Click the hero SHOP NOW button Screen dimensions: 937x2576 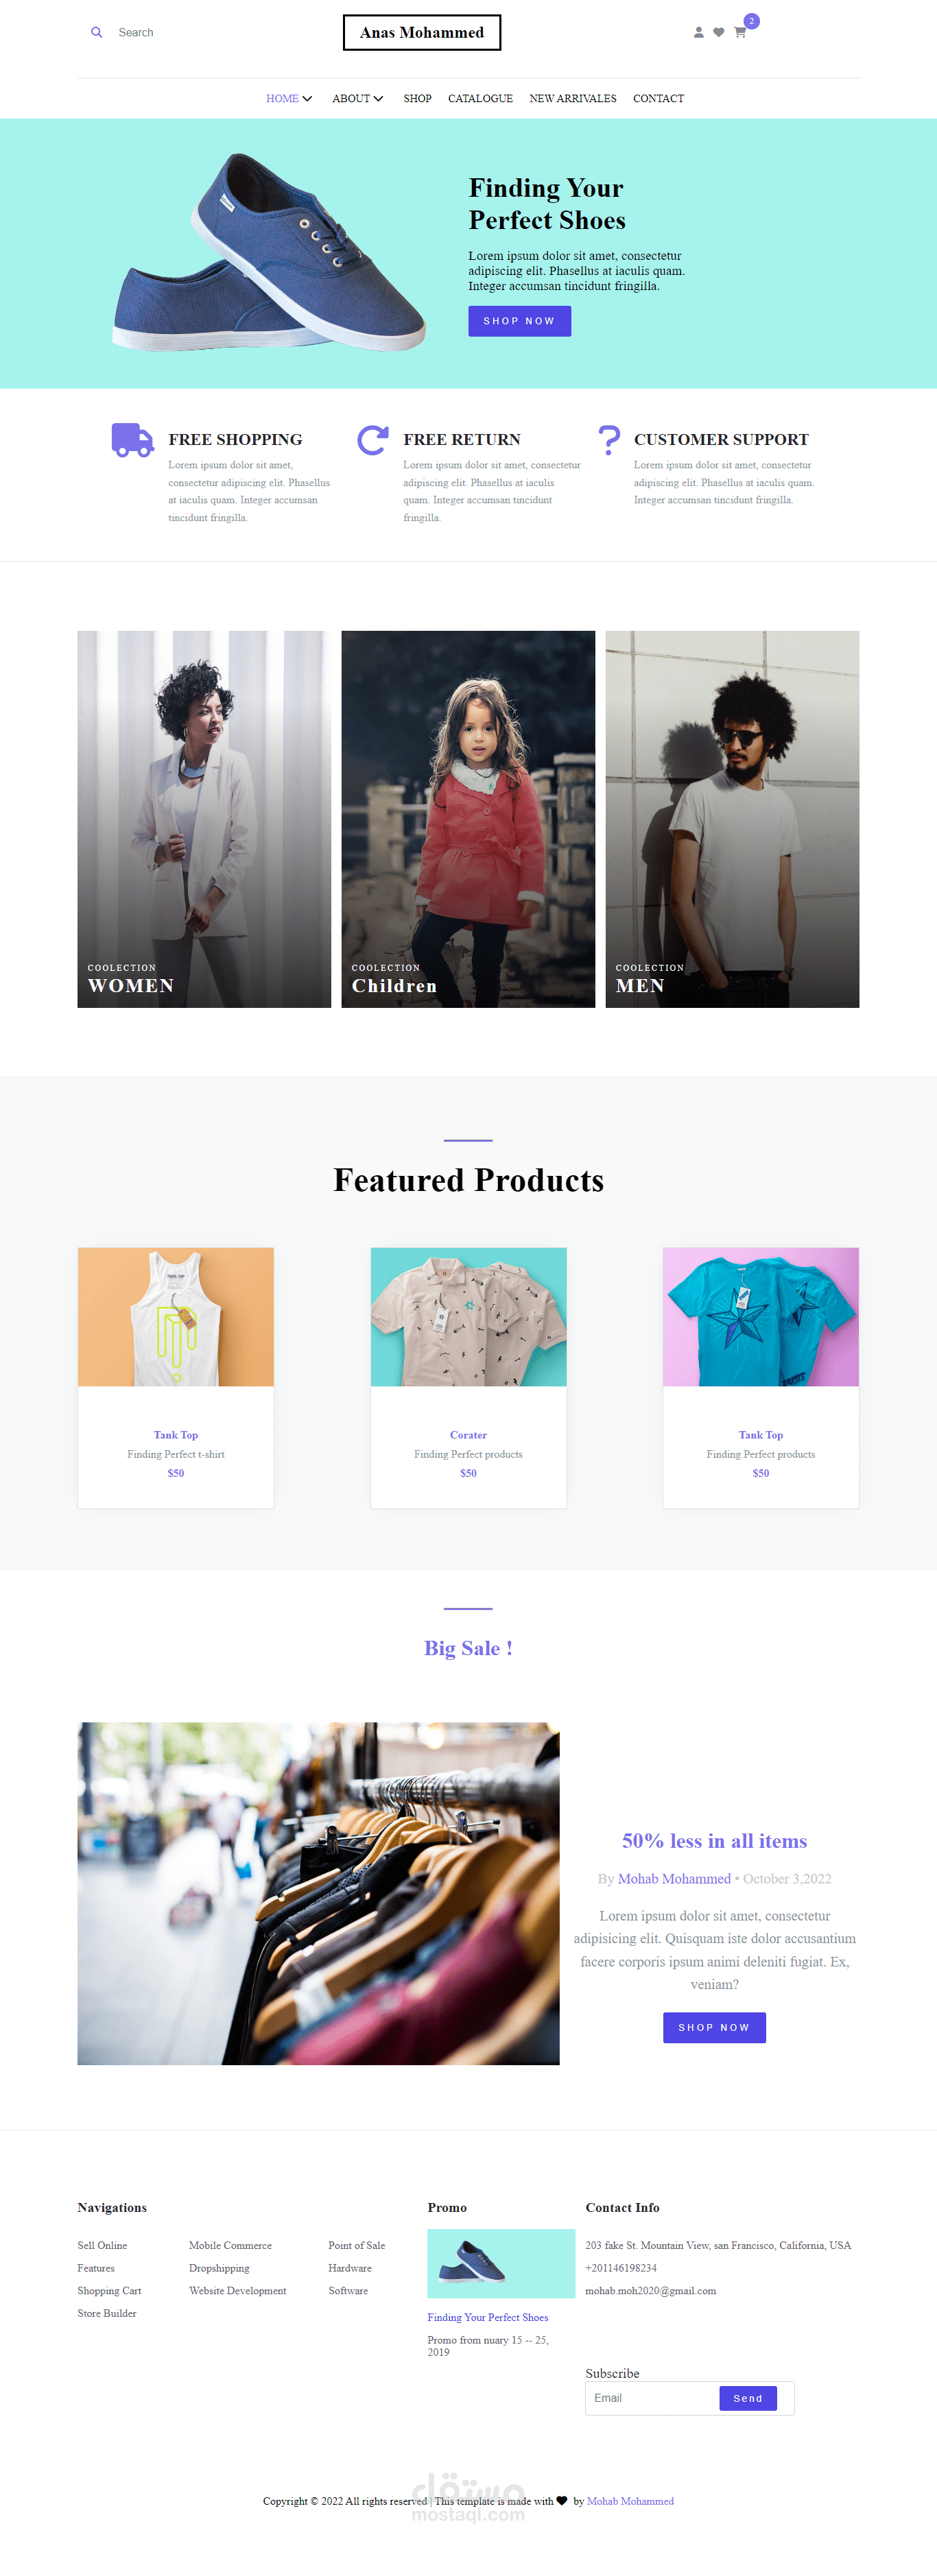[x=519, y=321]
